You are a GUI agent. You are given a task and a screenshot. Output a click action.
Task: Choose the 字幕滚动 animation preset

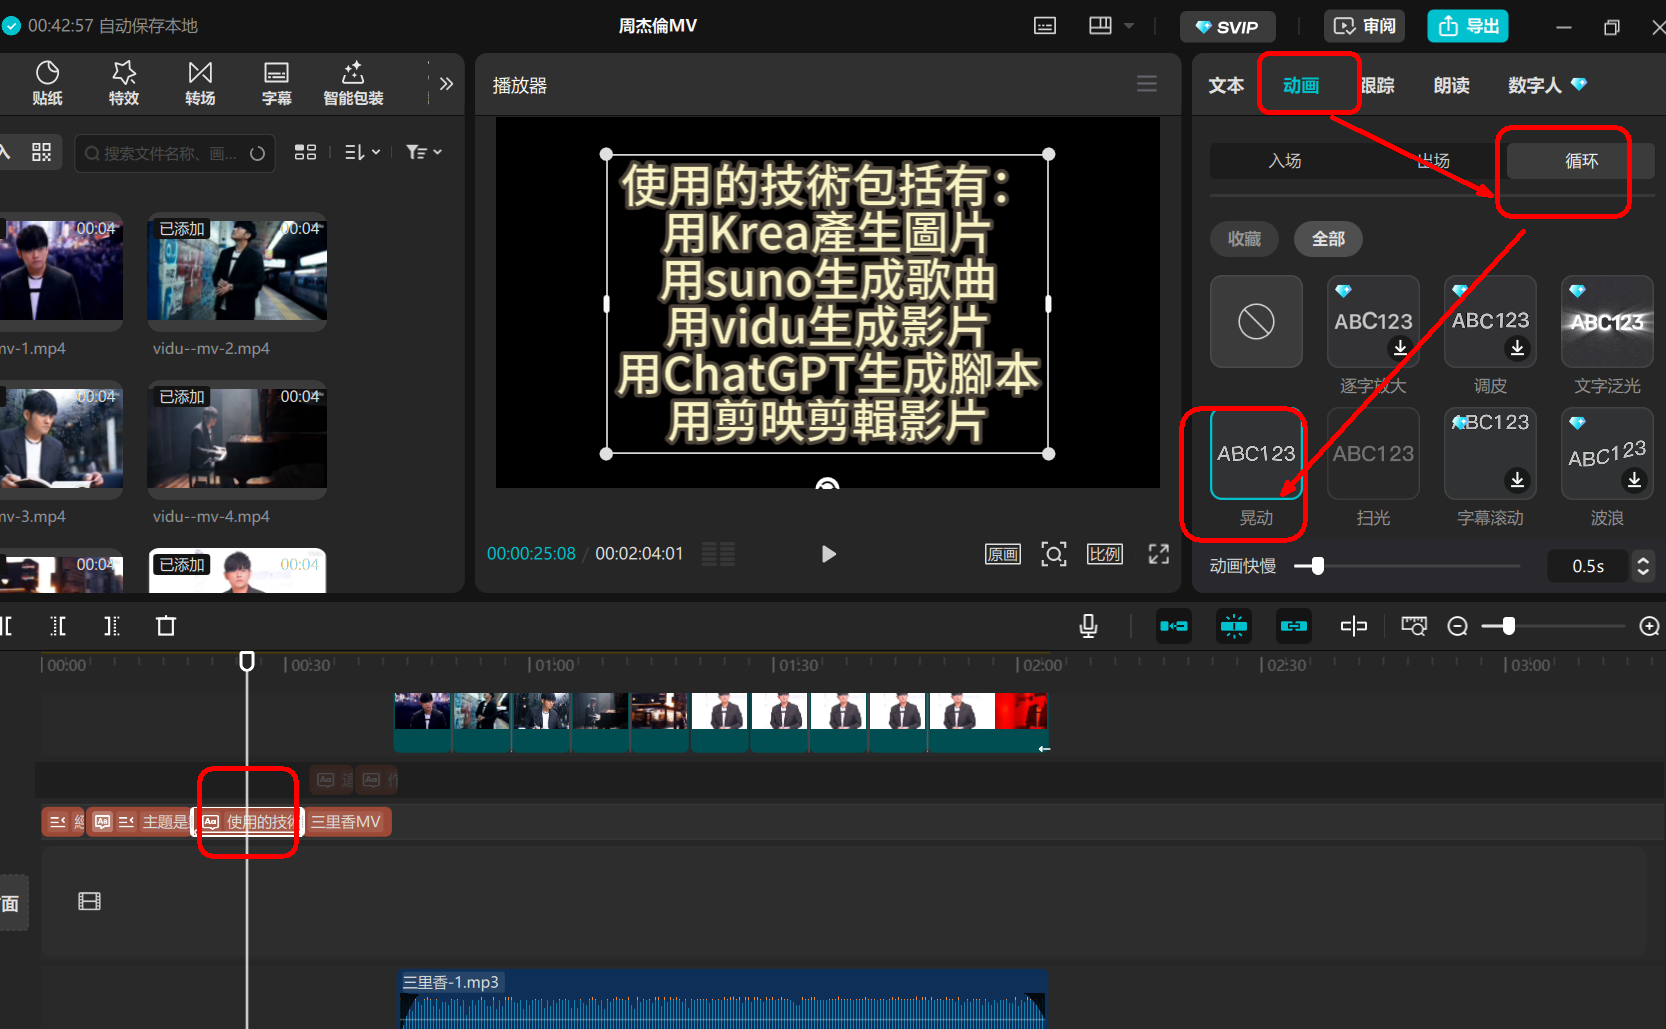click(x=1490, y=454)
